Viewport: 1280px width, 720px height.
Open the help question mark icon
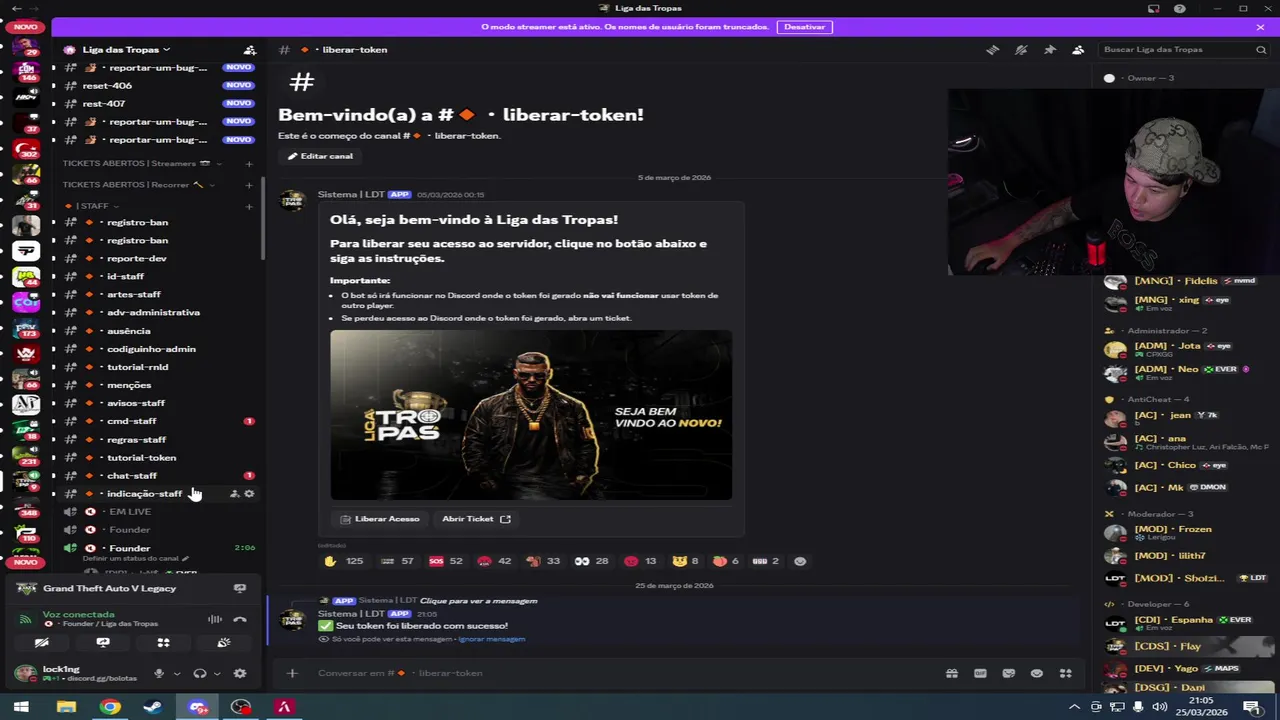(x=1180, y=9)
